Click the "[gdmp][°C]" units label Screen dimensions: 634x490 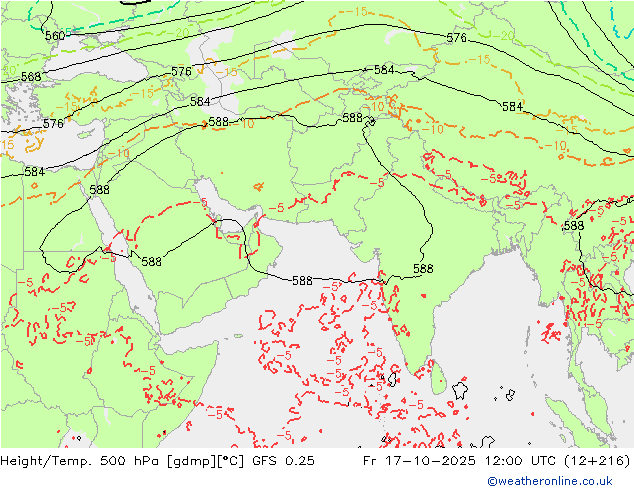pos(205,460)
